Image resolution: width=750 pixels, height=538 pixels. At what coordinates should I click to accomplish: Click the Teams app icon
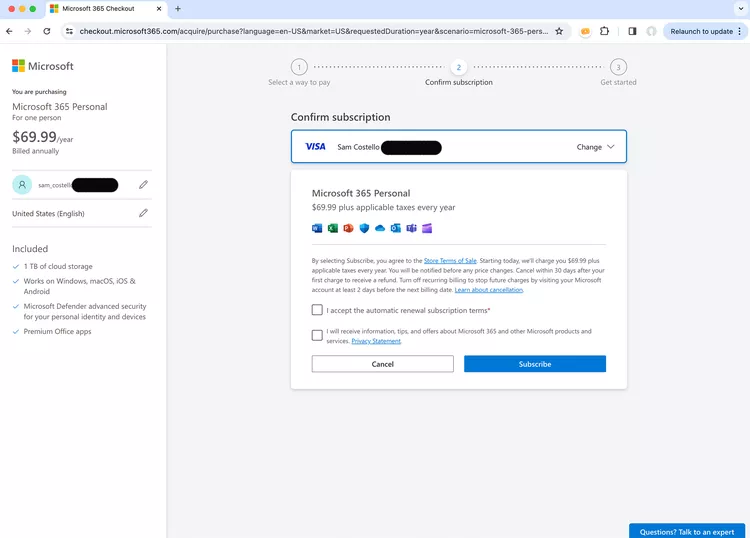pos(411,228)
